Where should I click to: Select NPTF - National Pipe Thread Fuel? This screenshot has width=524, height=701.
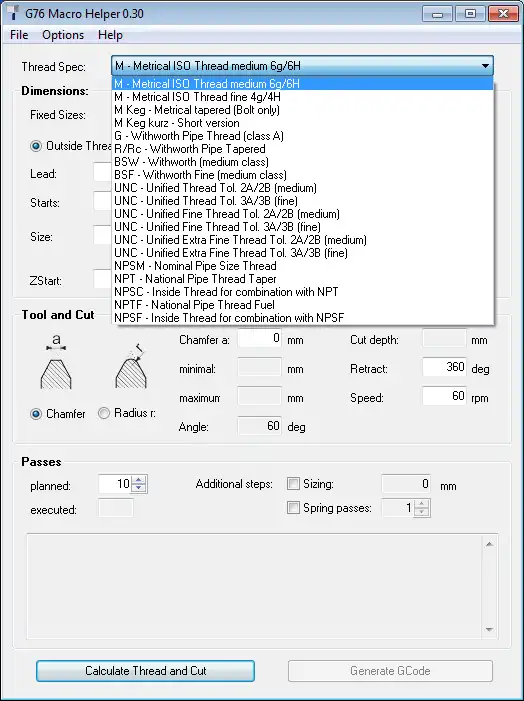tap(303, 304)
